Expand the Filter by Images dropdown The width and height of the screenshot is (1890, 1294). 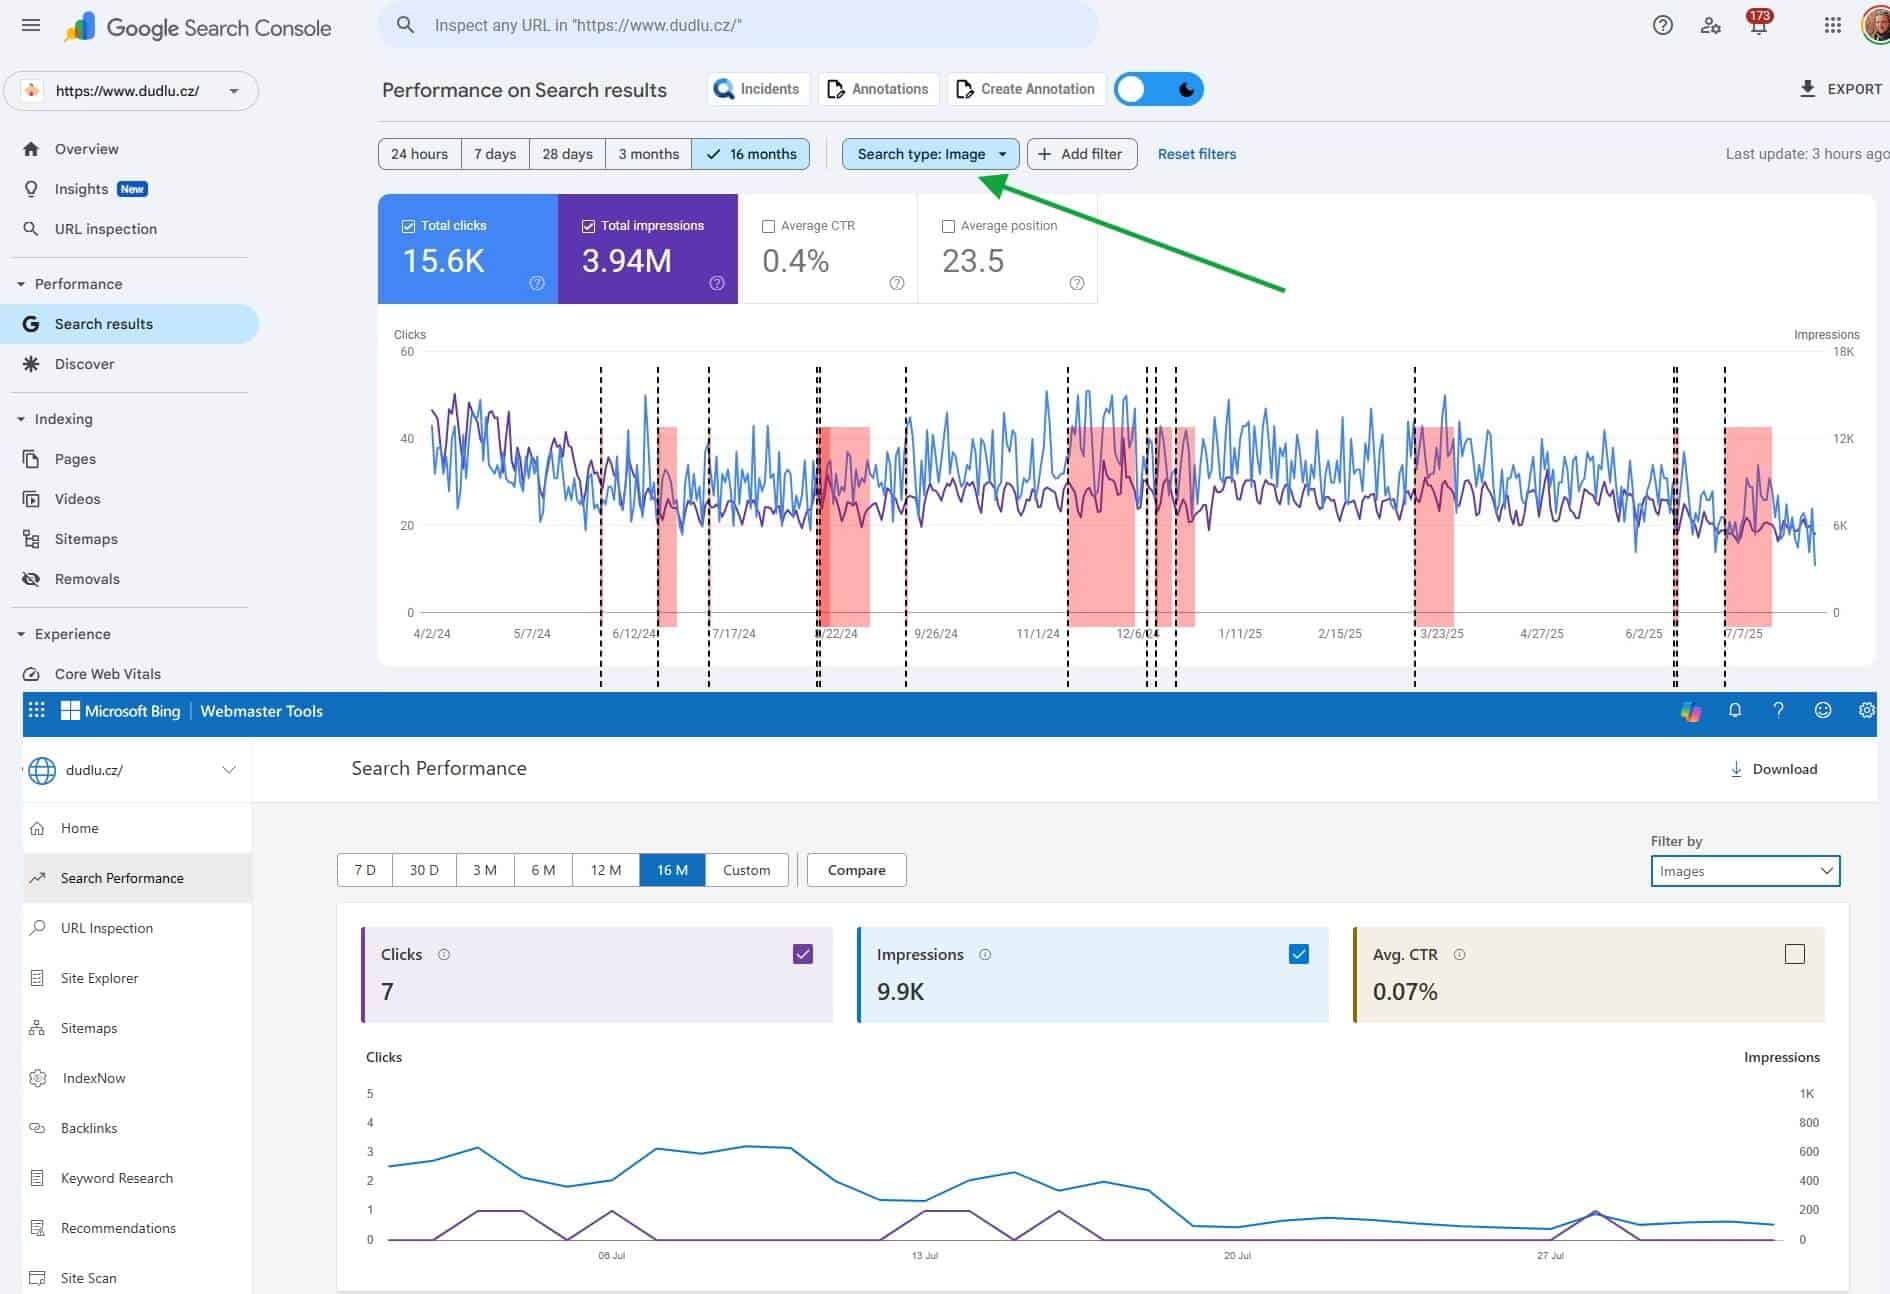click(1745, 871)
